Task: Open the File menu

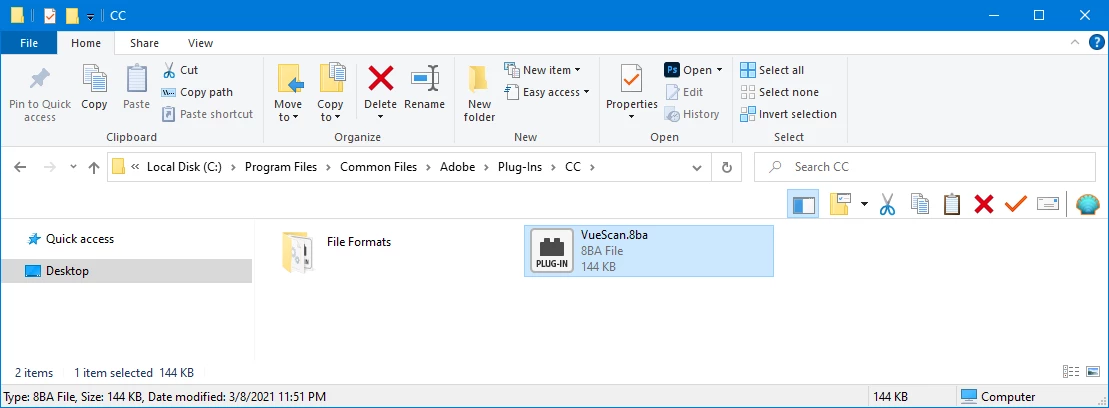Action: tap(29, 43)
